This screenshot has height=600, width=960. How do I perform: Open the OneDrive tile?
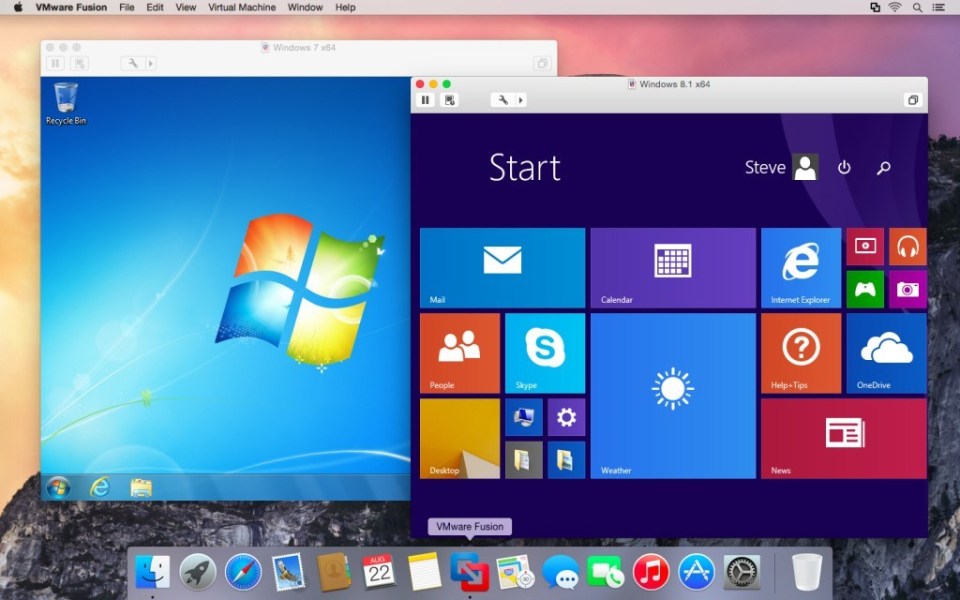tap(886, 352)
